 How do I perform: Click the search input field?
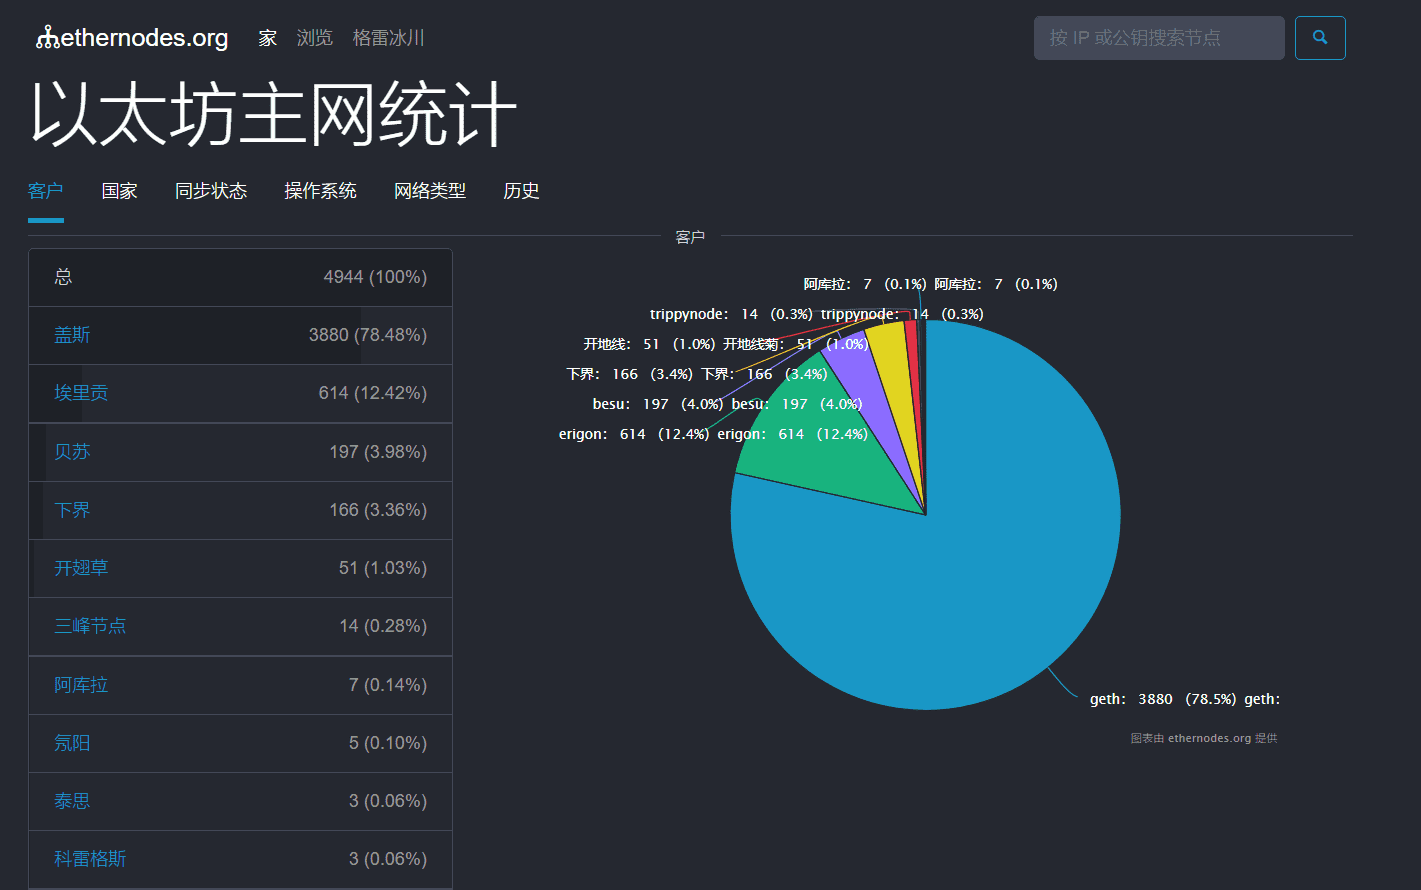point(1158,37)
